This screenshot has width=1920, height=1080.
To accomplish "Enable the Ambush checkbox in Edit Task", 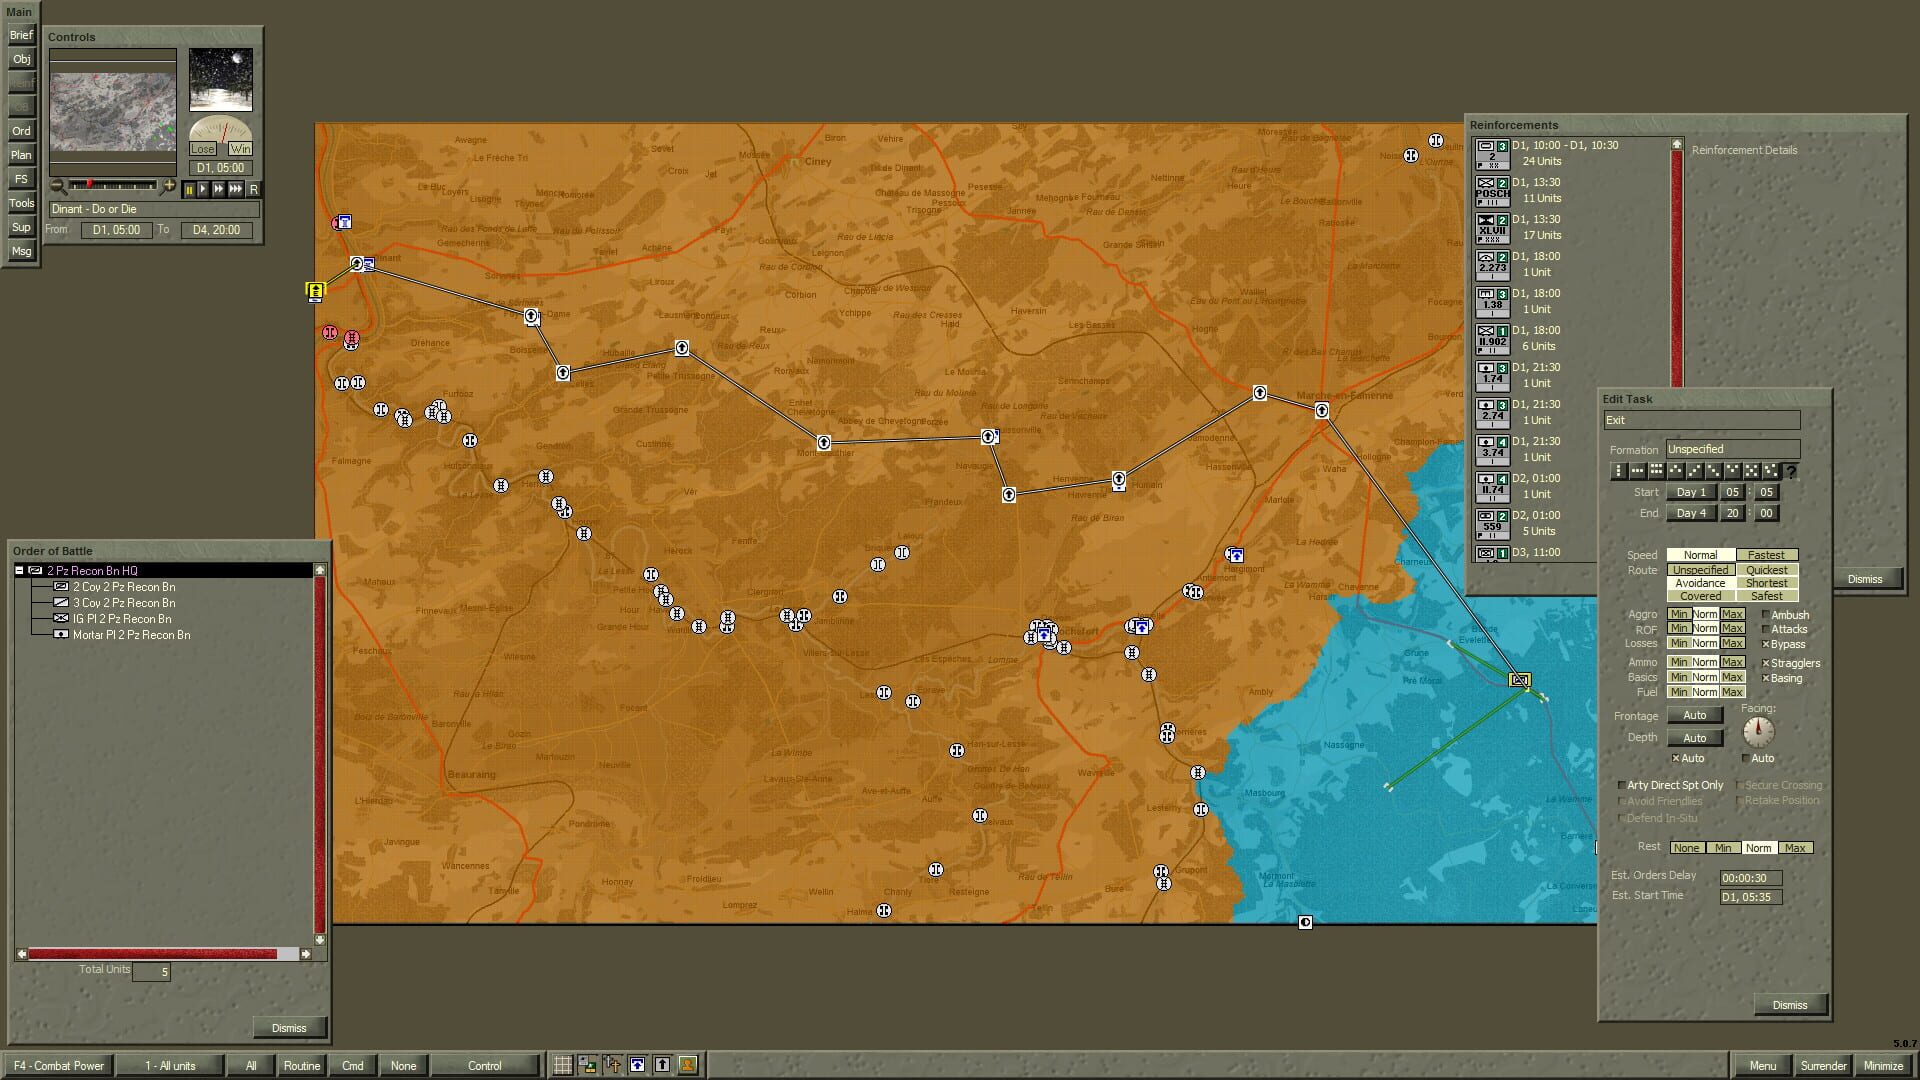I will (x=1766, y=614).
